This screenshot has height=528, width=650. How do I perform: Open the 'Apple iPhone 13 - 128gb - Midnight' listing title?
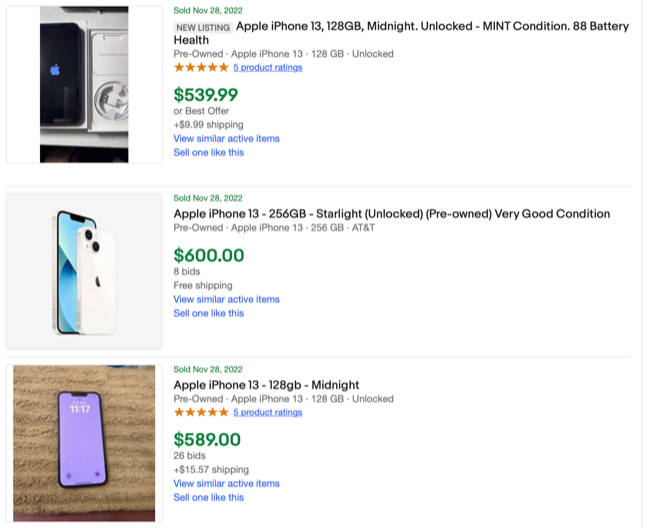coord(266,385)
